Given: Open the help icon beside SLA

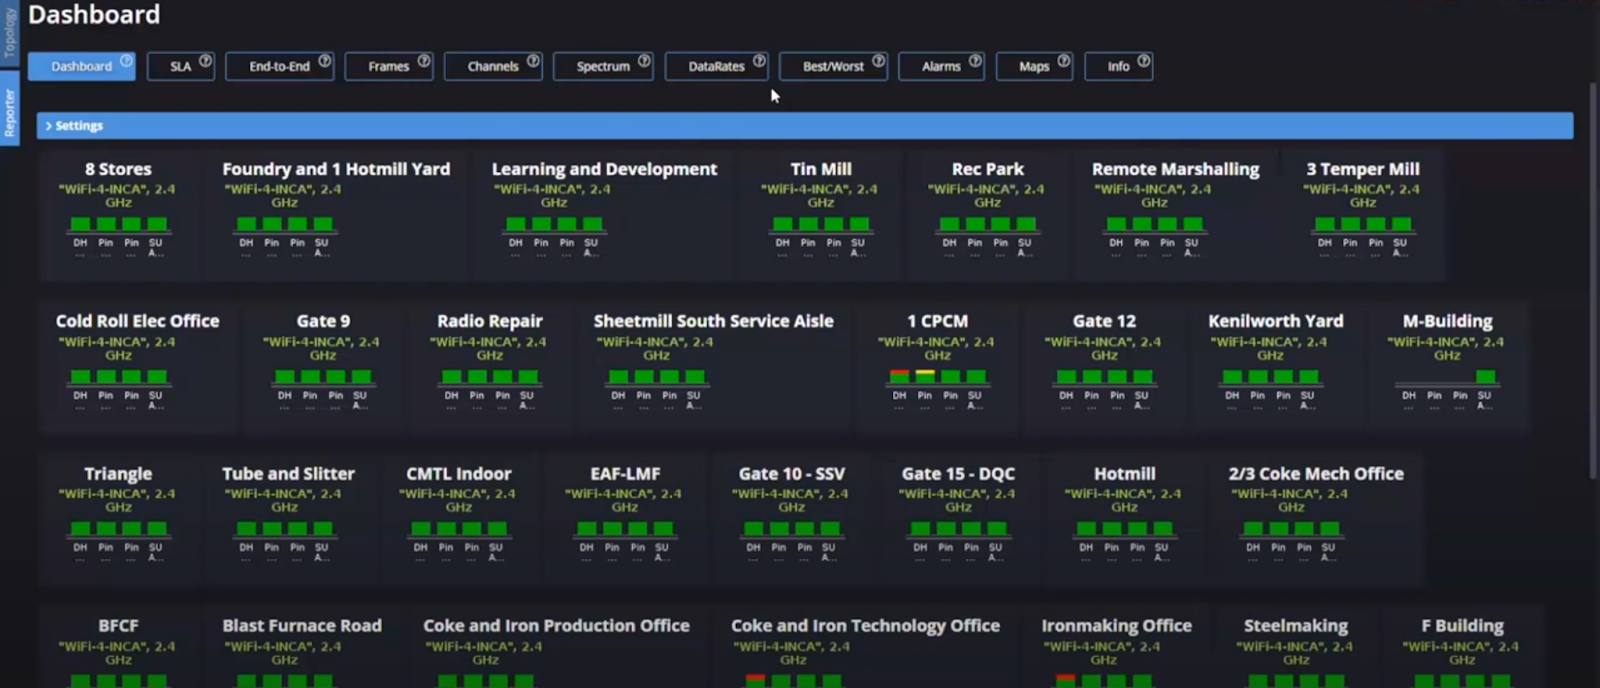Looking at the screenshot, I should pos(205,61).
